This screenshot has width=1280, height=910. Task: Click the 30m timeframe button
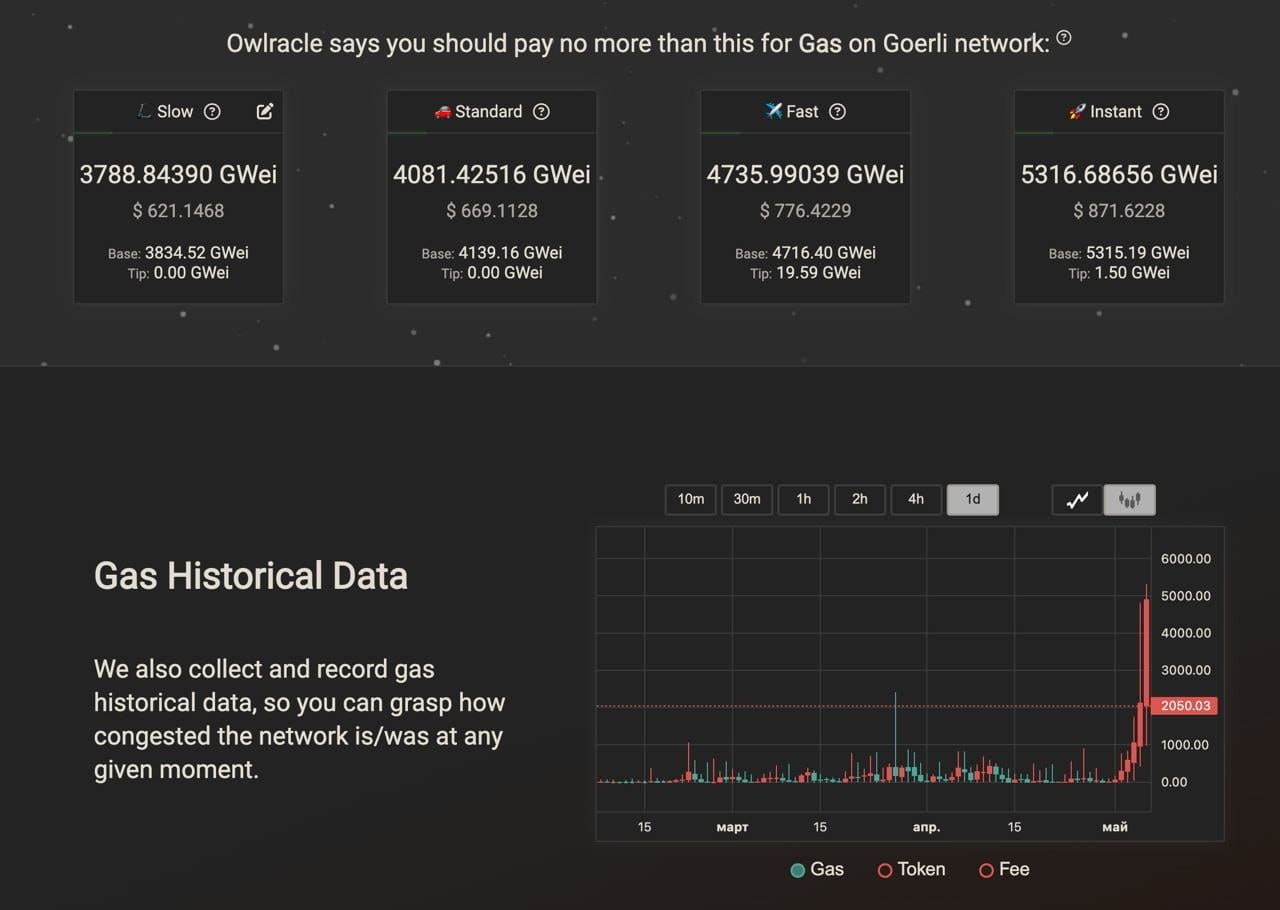tap(747, 500)
